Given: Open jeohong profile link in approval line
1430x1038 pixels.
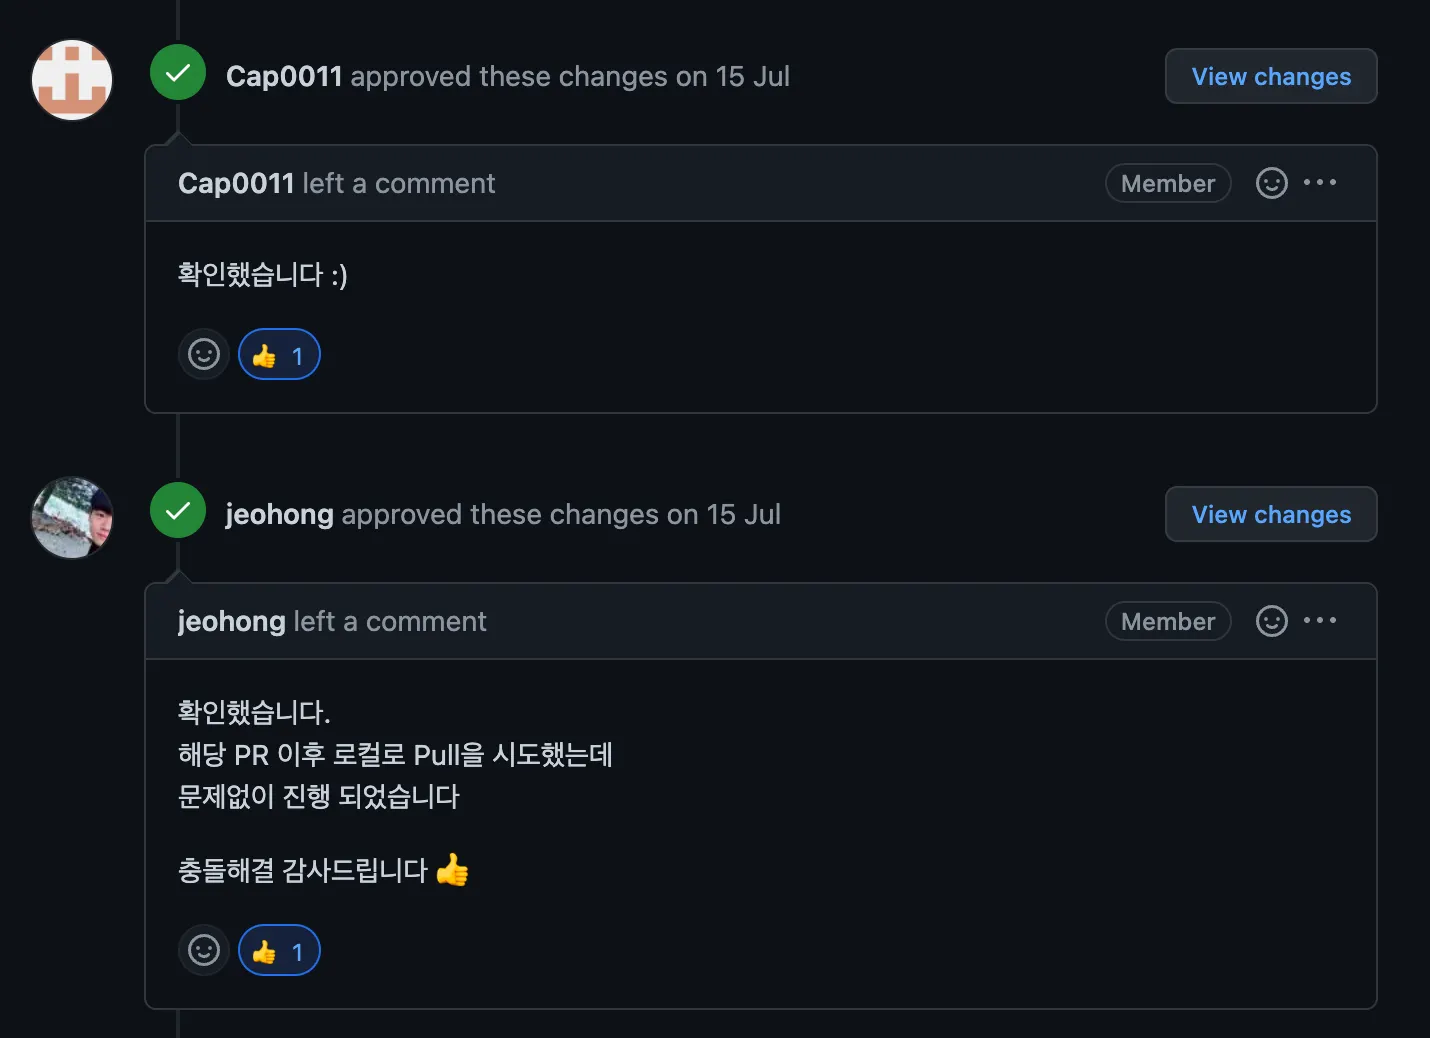Looking at the screenshot, I should [x=279, y=515].
